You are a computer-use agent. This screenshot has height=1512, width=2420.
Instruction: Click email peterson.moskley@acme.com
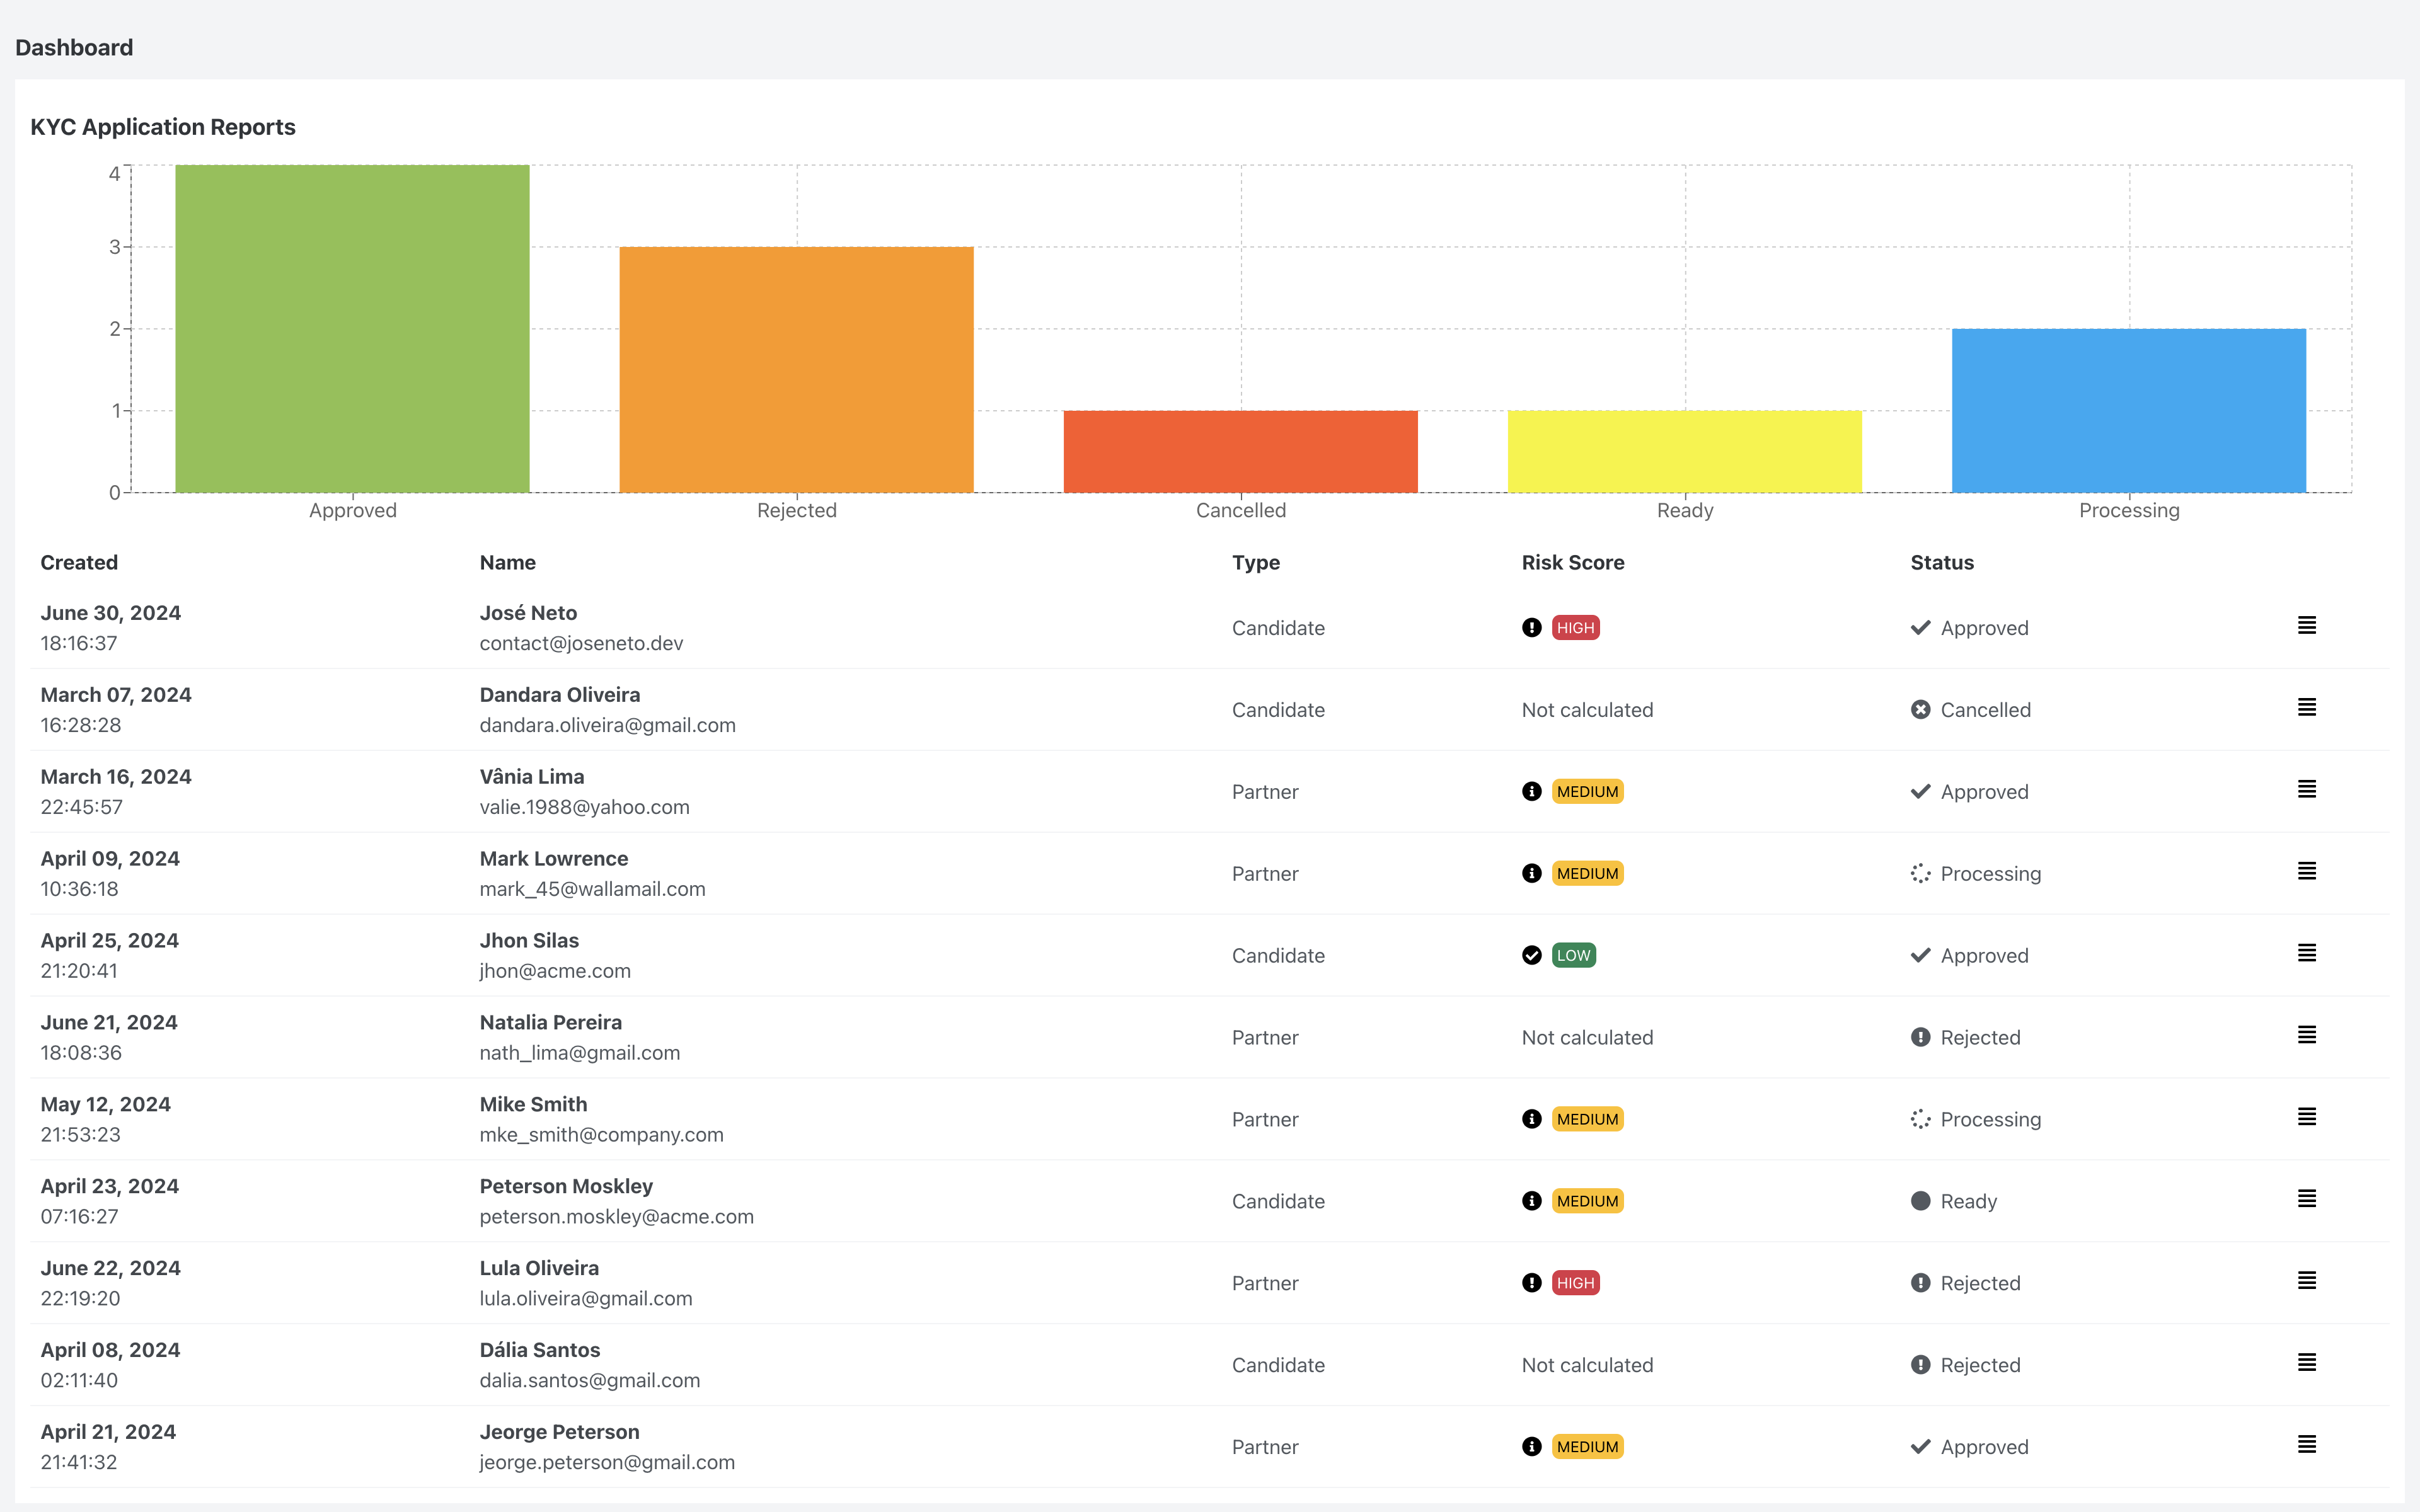(616, 1218)
